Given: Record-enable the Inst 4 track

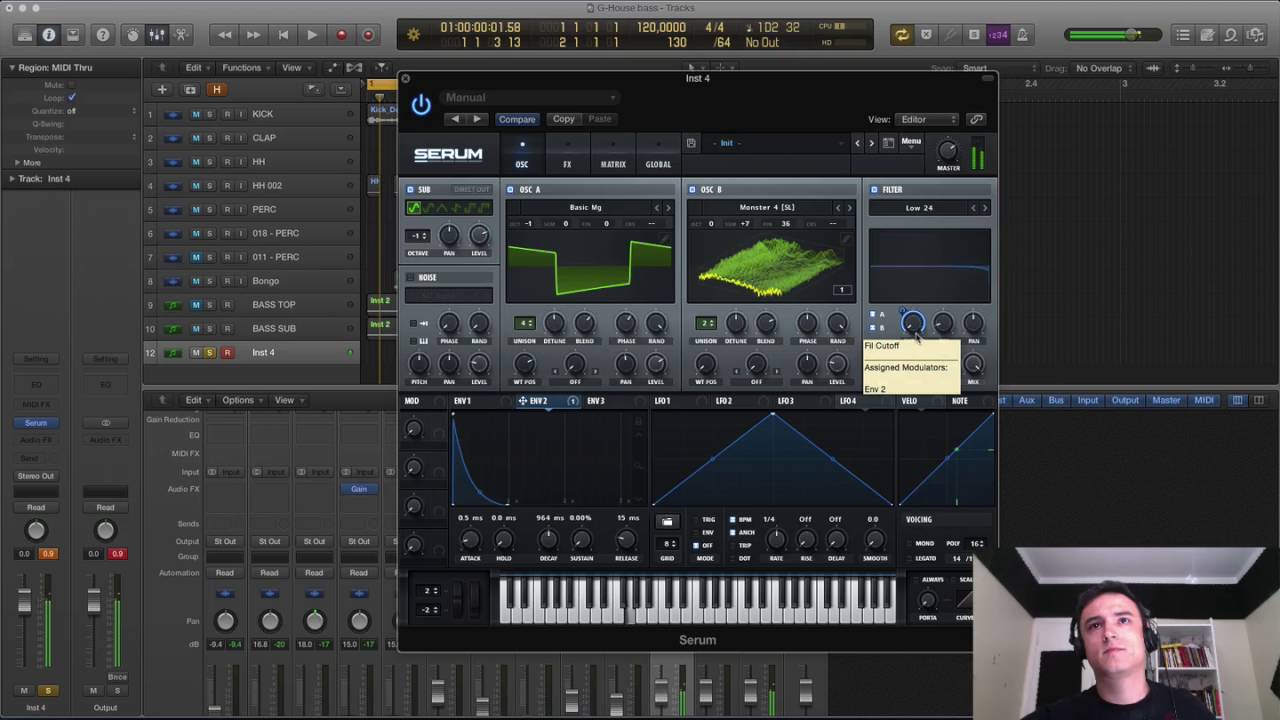Looking at the screenshot, I should point(227,352).
